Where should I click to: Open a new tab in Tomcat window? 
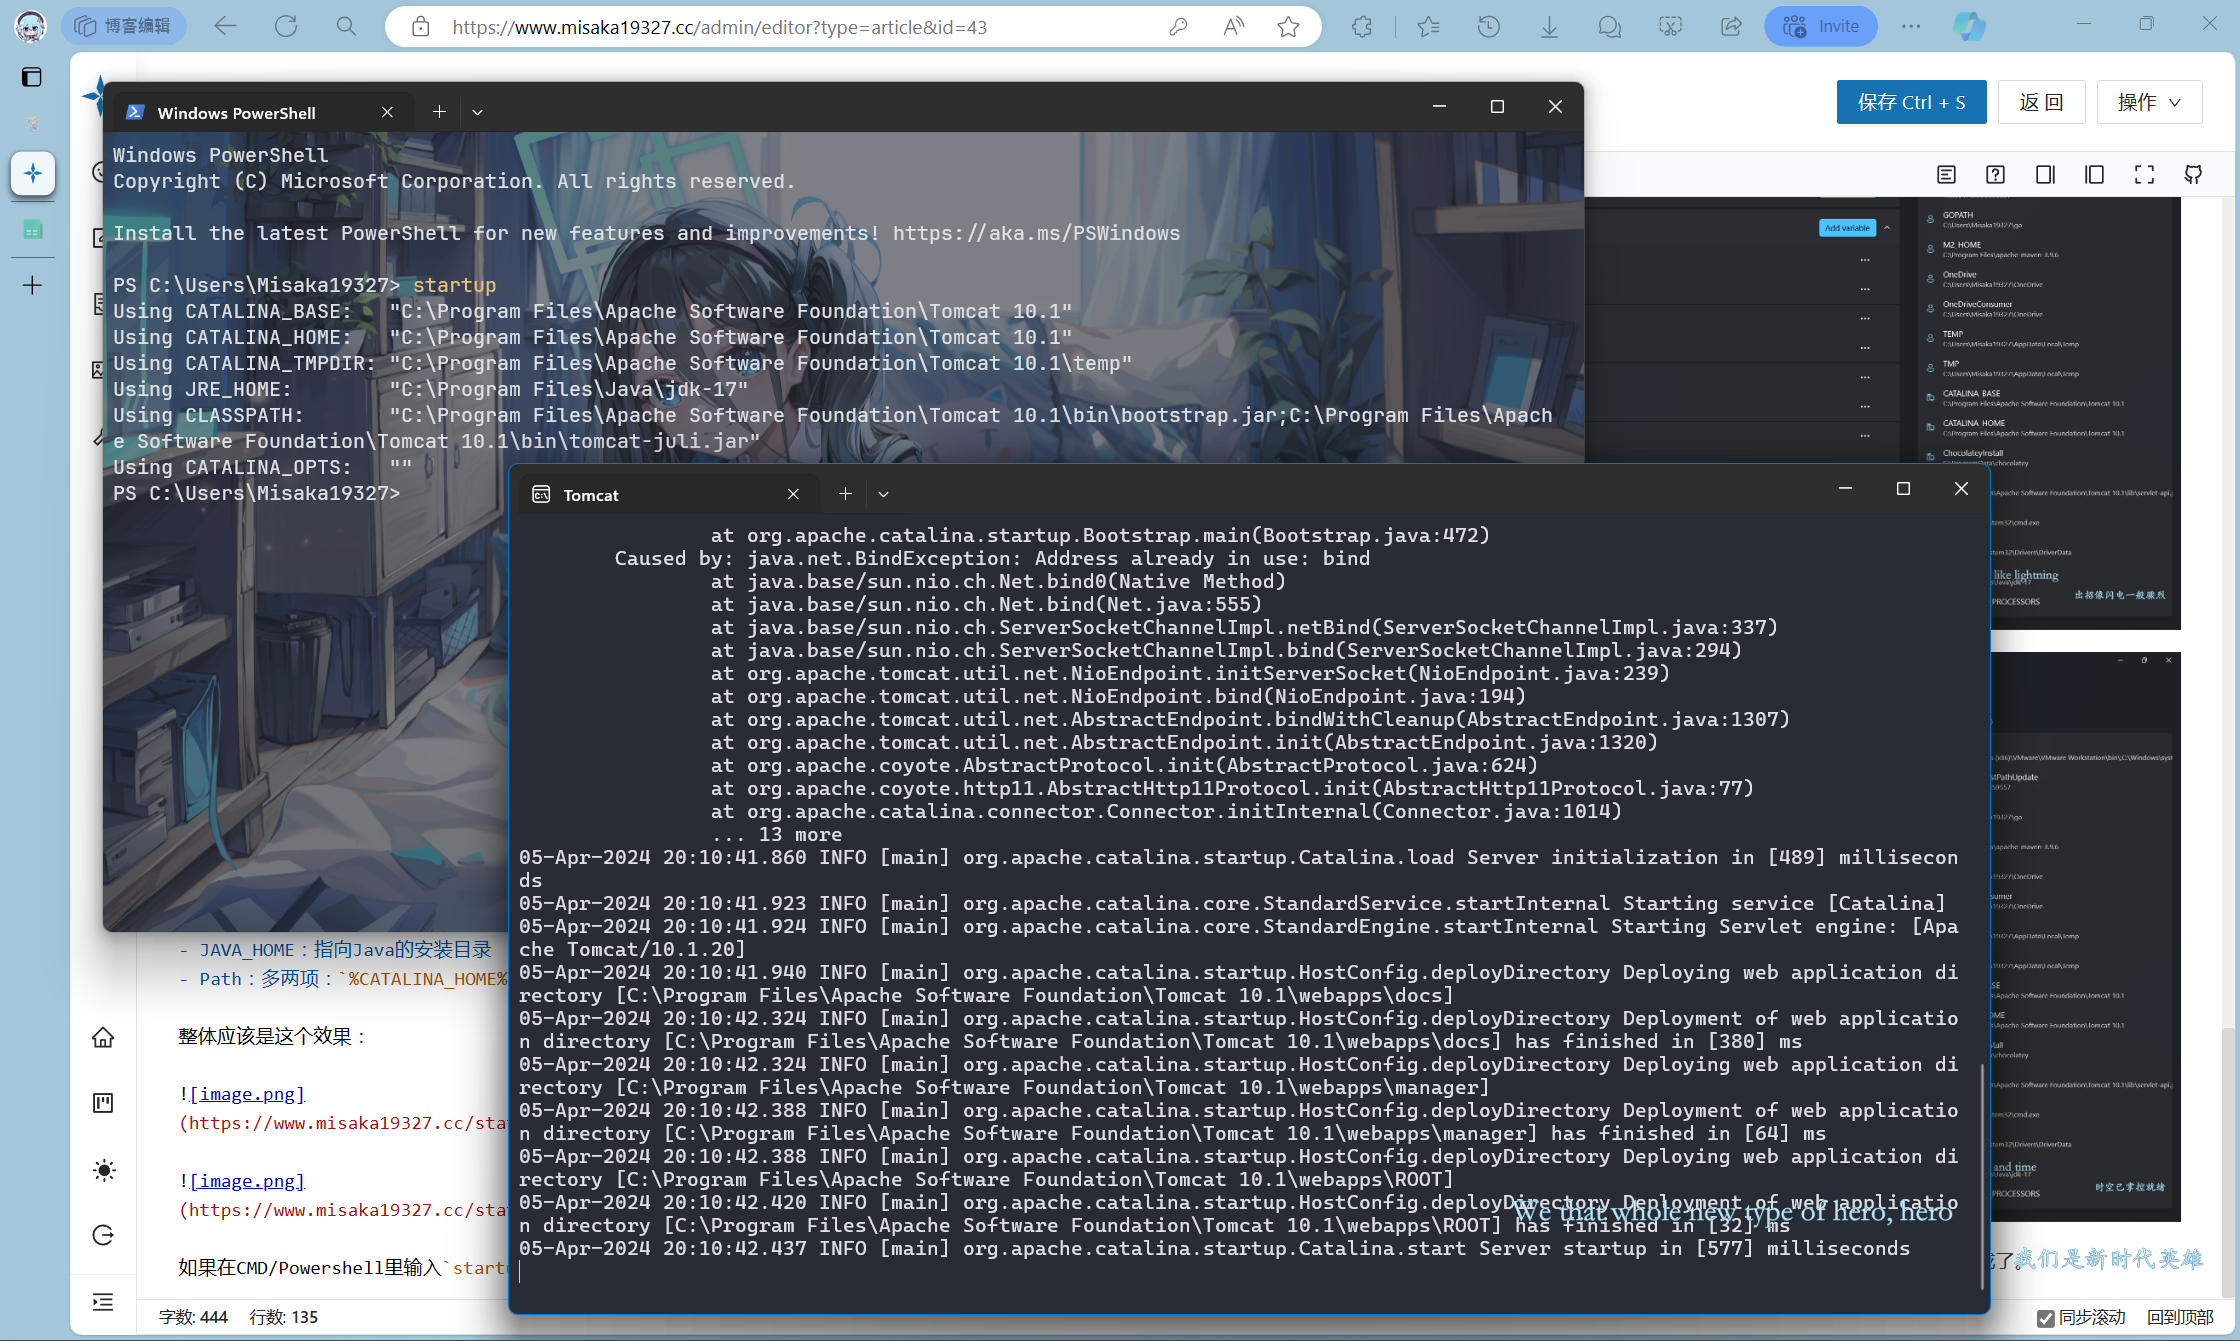tap(845, 494)
